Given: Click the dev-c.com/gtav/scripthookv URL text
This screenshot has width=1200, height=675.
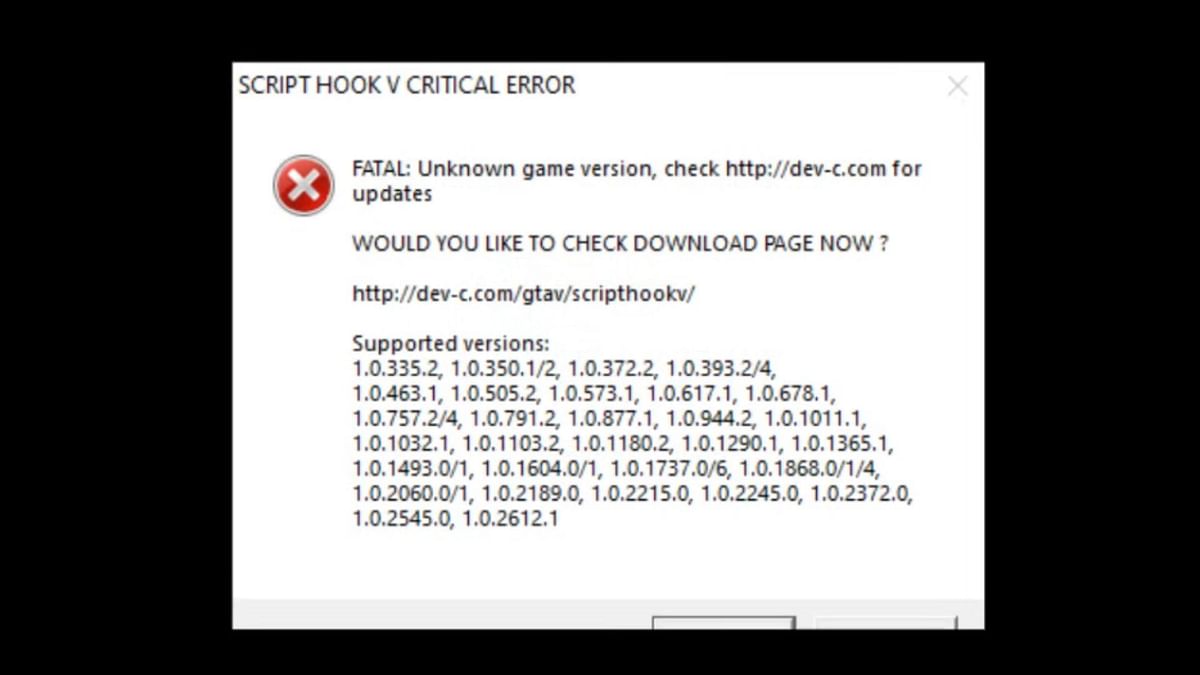Looking at the screenshot, I should coord(523,294).
